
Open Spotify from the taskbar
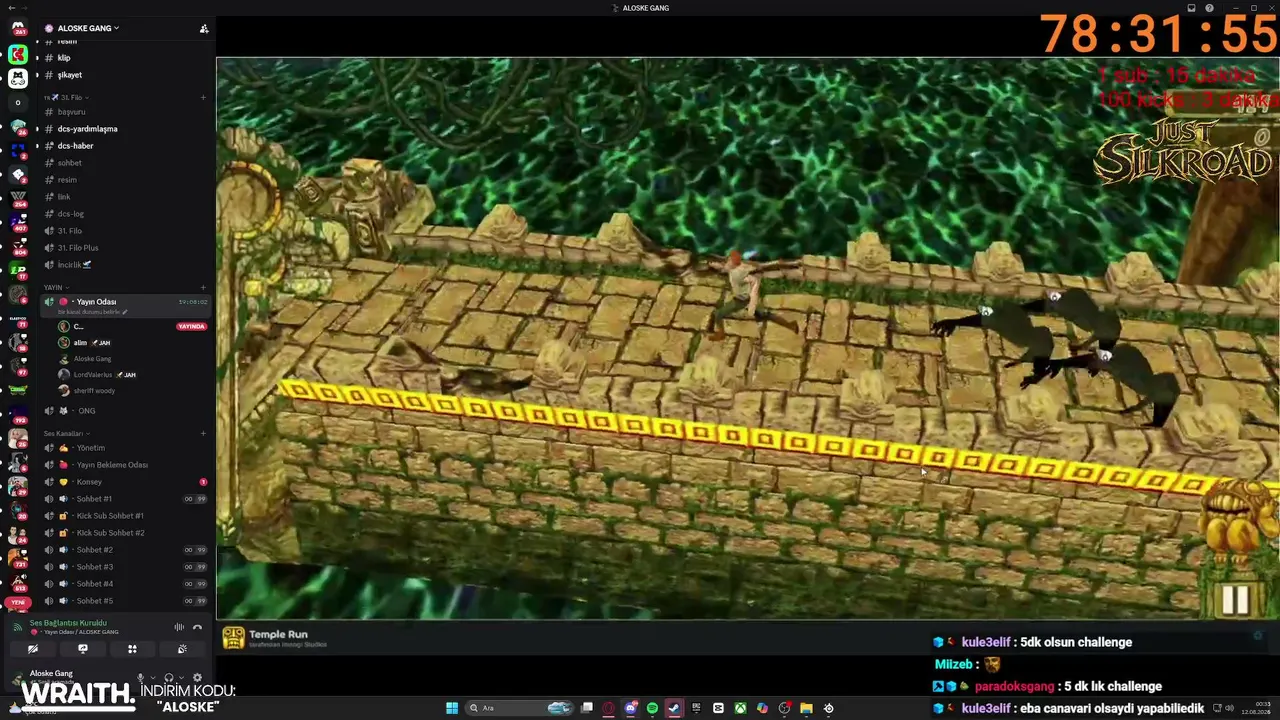(x=652, y=708)
